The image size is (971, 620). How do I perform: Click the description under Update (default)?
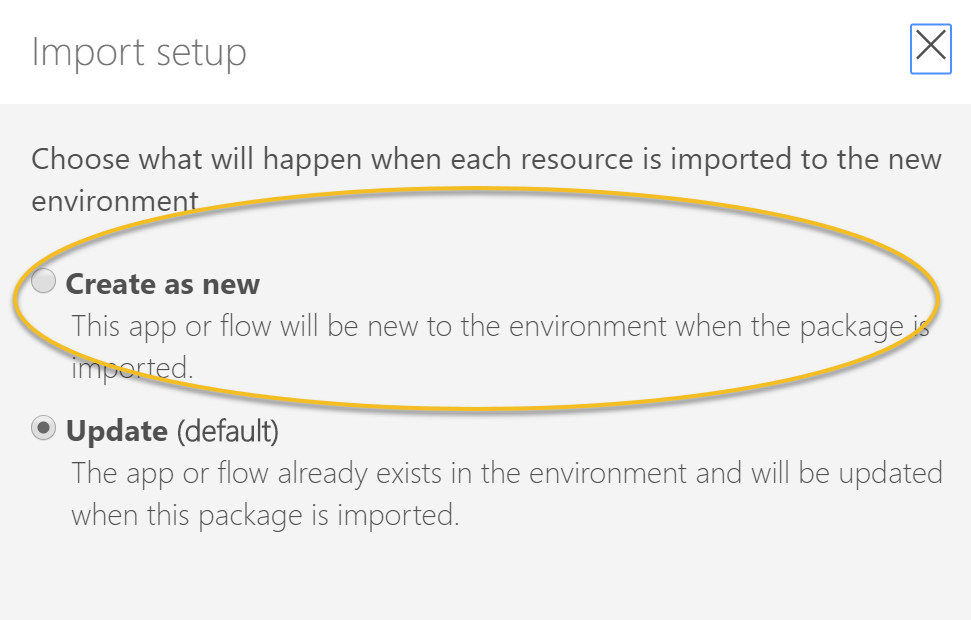point(507,494)
